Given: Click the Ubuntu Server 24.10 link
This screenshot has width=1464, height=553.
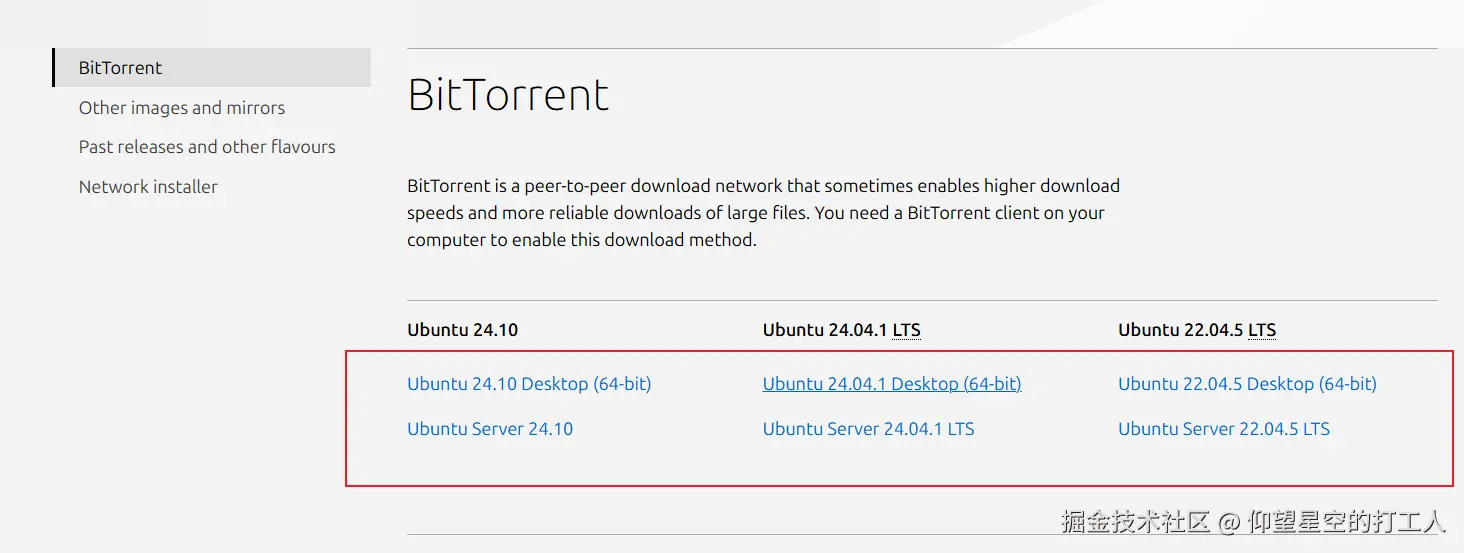Looking at the screenshot, I should coord(490,429).
